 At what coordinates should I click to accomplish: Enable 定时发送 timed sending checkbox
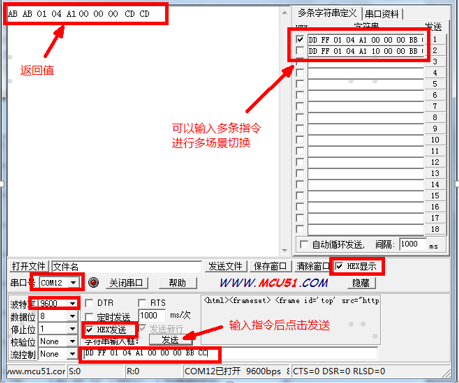pos(89,316)
